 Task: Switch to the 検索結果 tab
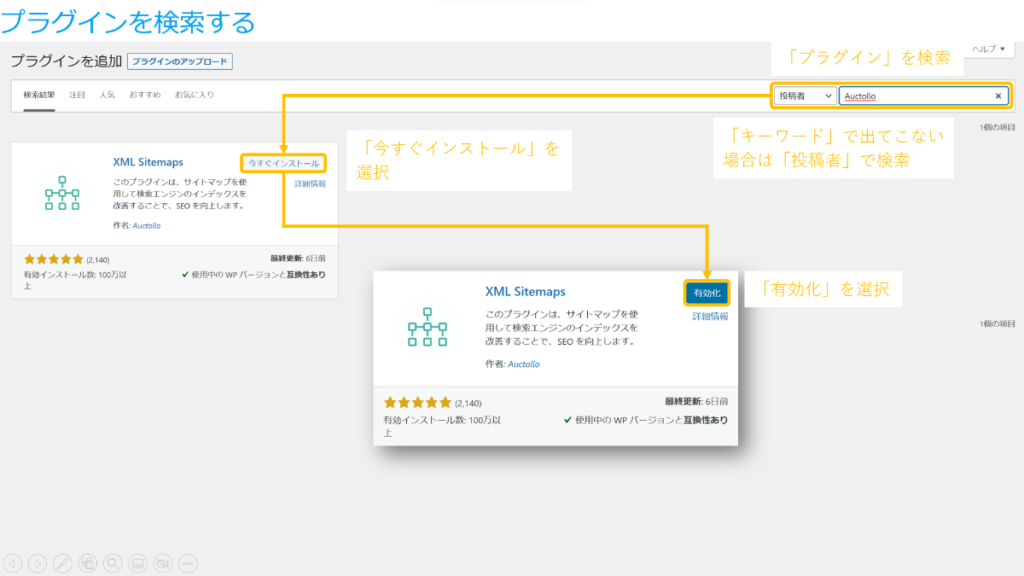pos(39,95)
